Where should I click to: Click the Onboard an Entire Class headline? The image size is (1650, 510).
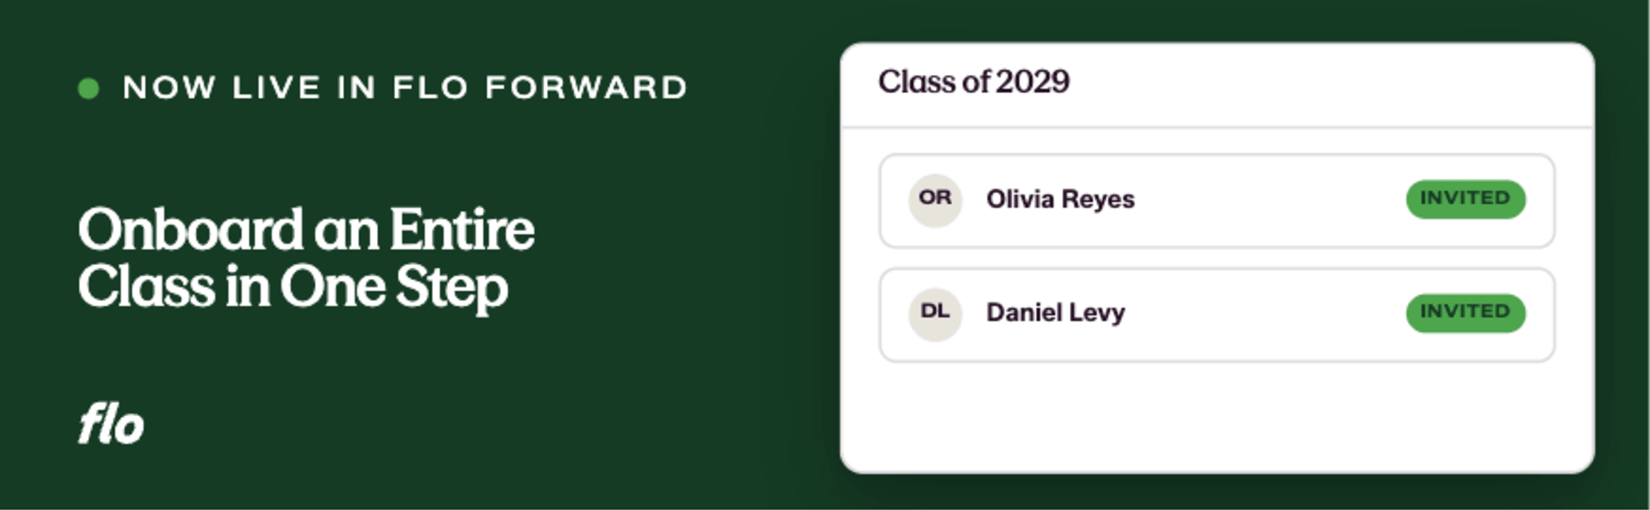coord(306,259)
